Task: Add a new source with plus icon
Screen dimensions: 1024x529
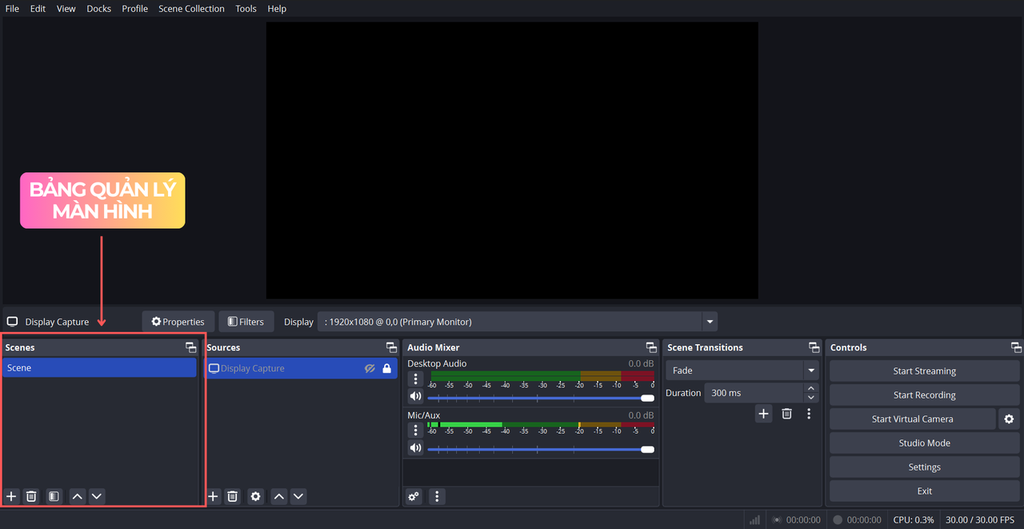Action: [213, 496]
